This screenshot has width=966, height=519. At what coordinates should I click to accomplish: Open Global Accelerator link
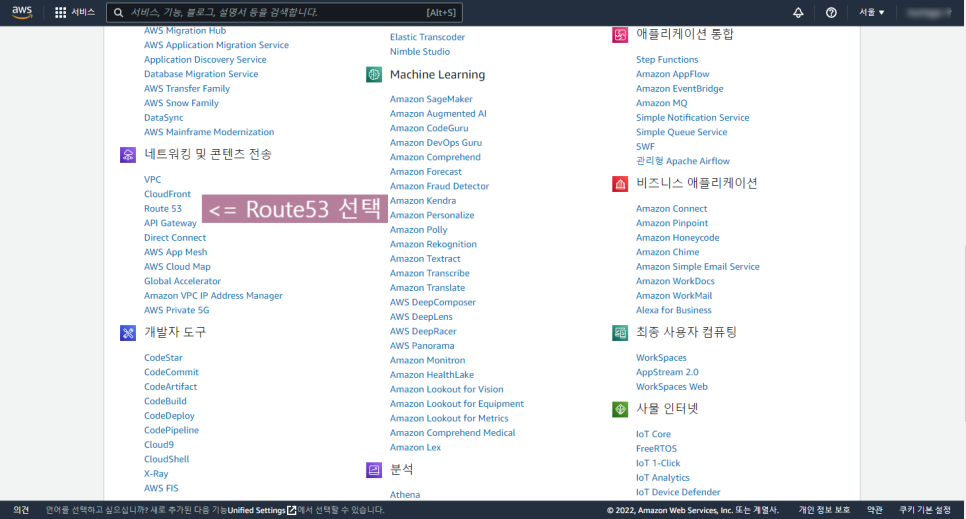[x=182, y=281]
